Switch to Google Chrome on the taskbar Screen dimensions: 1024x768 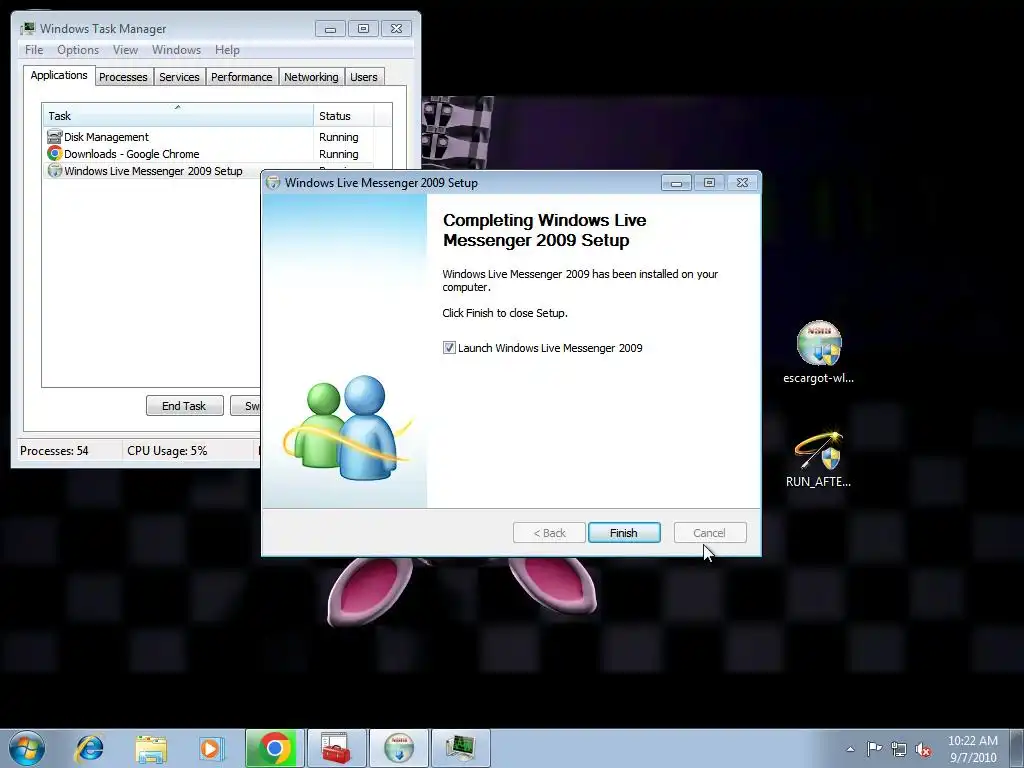[275, 748]
